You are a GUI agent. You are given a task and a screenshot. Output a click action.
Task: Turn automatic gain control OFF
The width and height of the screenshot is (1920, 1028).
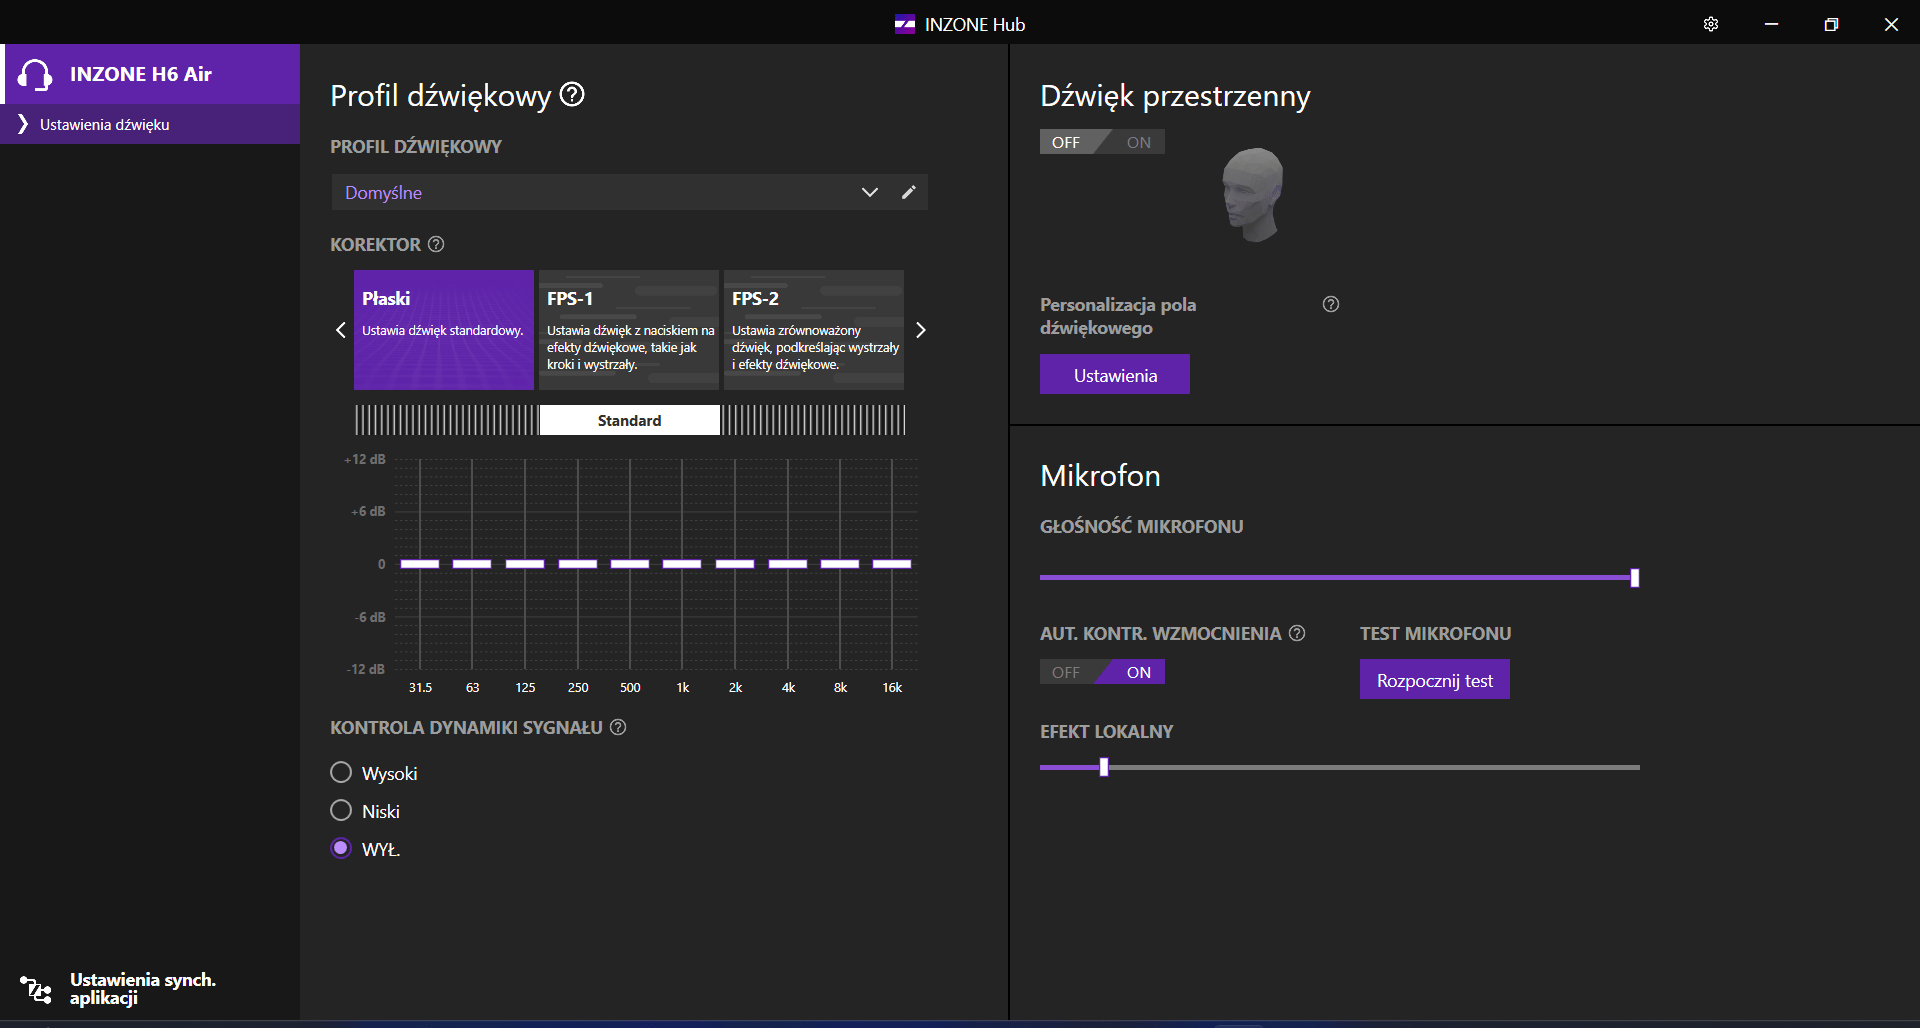(1066, 672)
